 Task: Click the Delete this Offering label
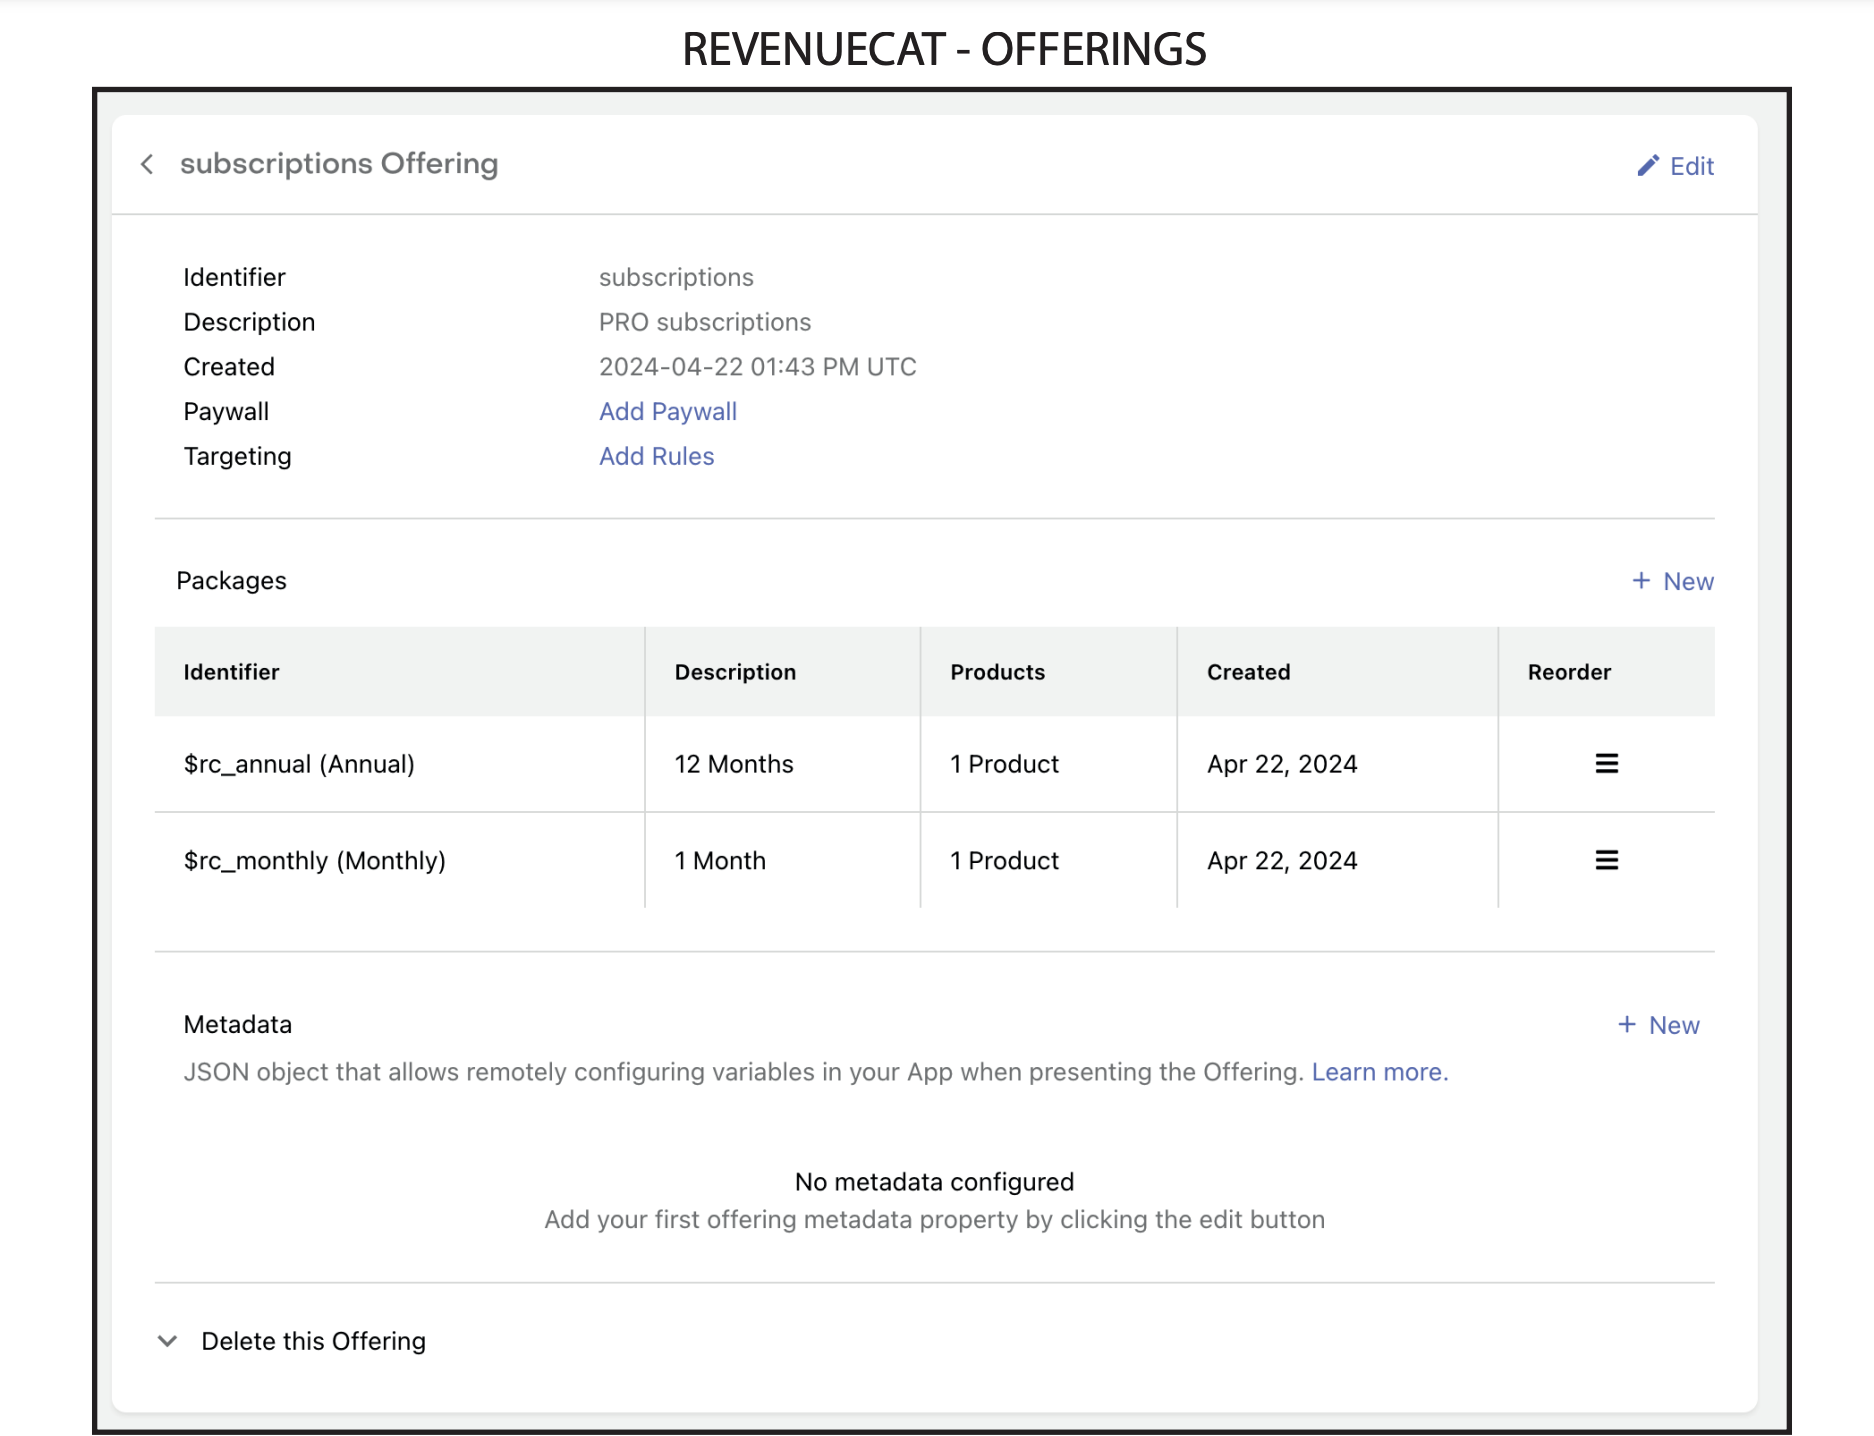pos(314,1341)
